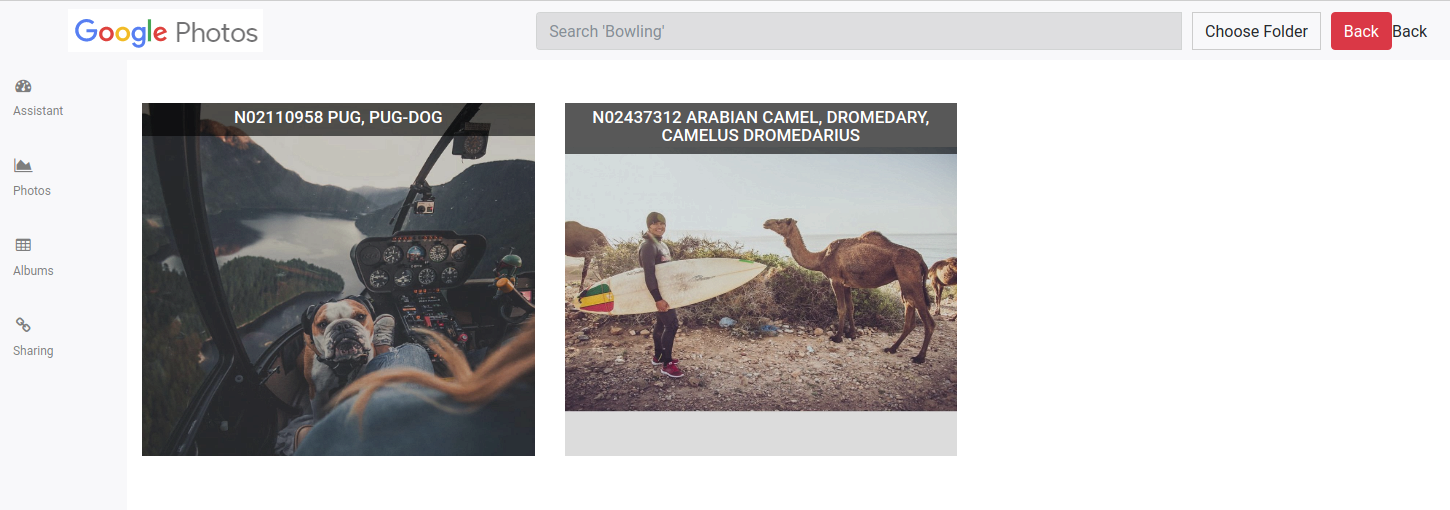
Task: Click the Choose Folder button
Action: [1256, 31]
